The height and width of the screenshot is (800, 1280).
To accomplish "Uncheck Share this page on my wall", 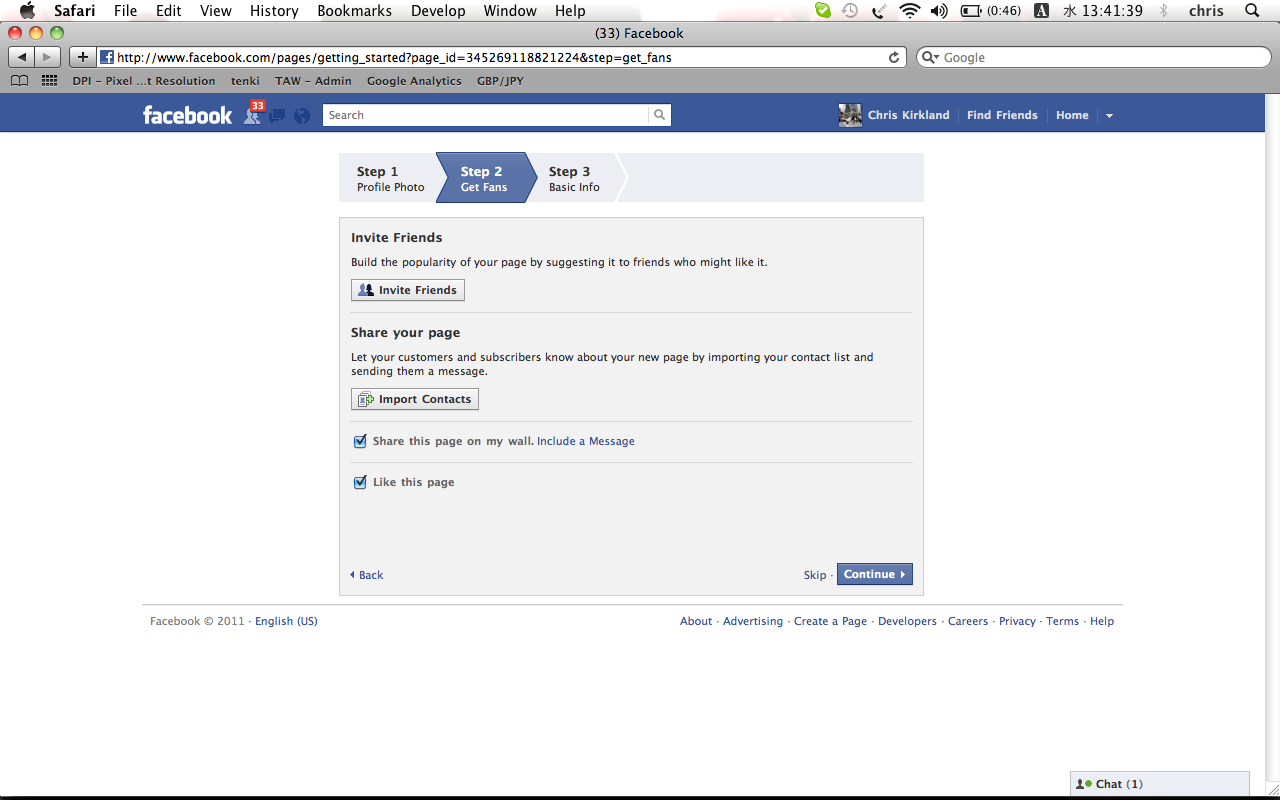I will tap(360, 441).
